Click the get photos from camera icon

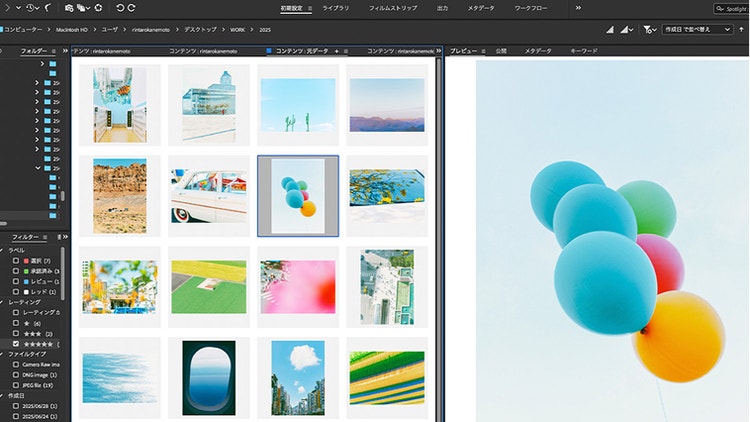pos(70,8)
